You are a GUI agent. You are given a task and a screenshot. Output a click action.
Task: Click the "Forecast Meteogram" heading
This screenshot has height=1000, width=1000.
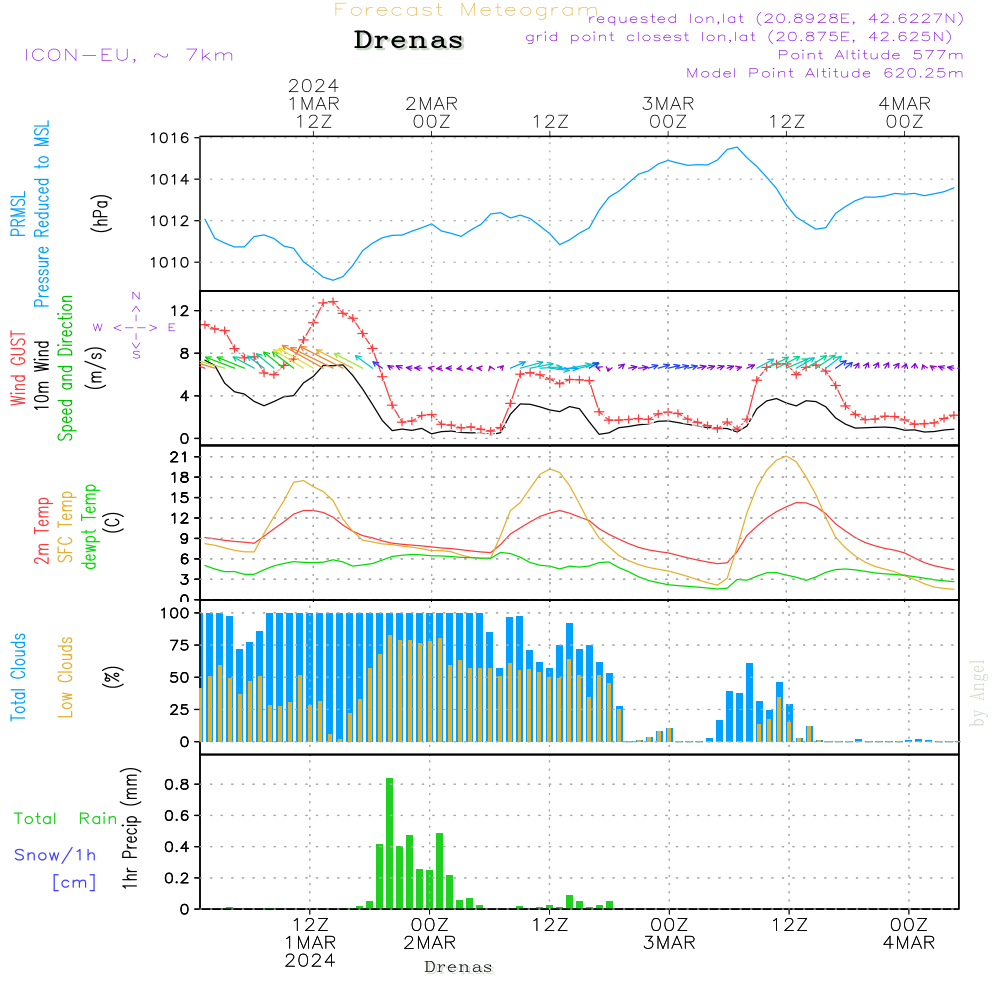[465, 10]
